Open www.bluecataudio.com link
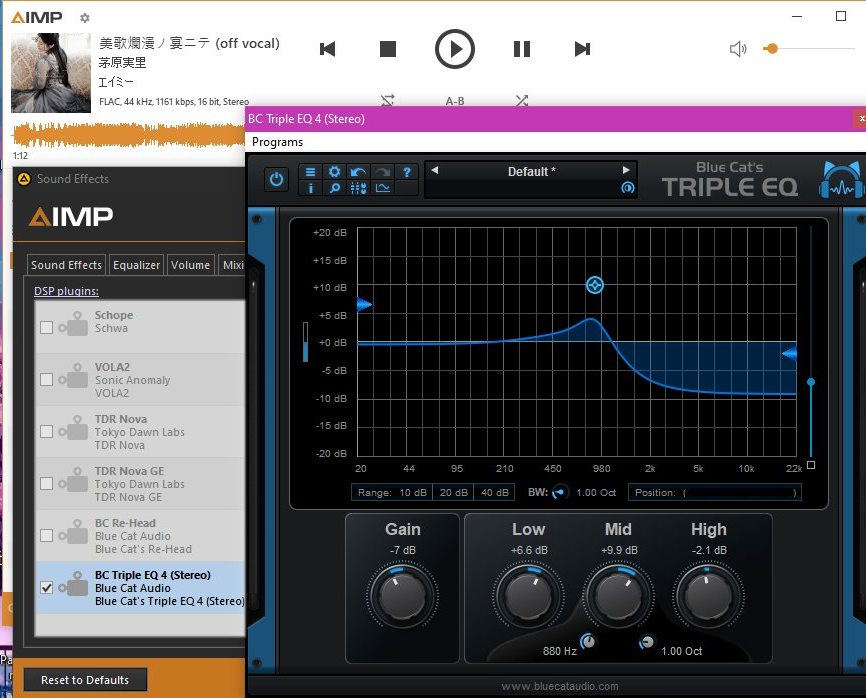This screenshot has height=698, width=866. click(559, 686)
